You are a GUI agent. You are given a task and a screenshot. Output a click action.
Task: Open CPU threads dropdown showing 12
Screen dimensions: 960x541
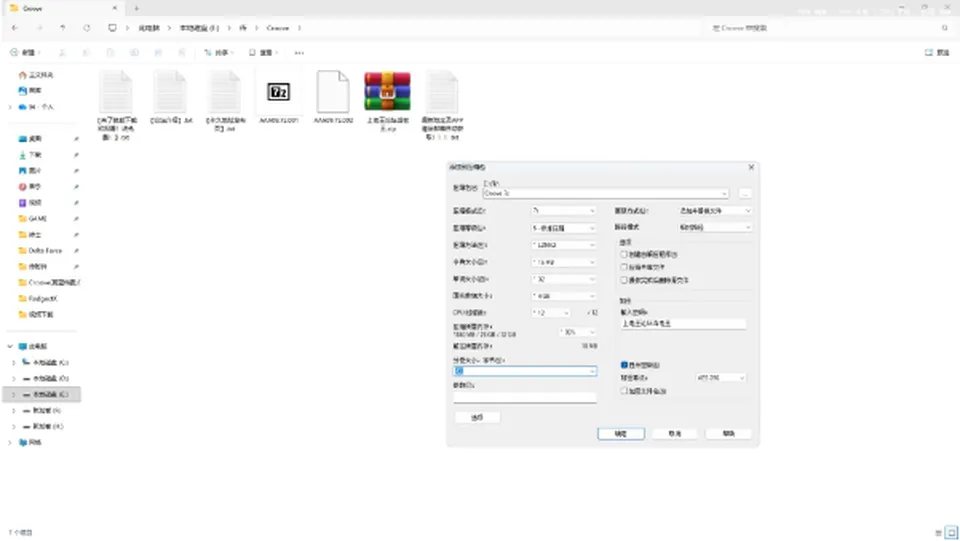(550, 313)
